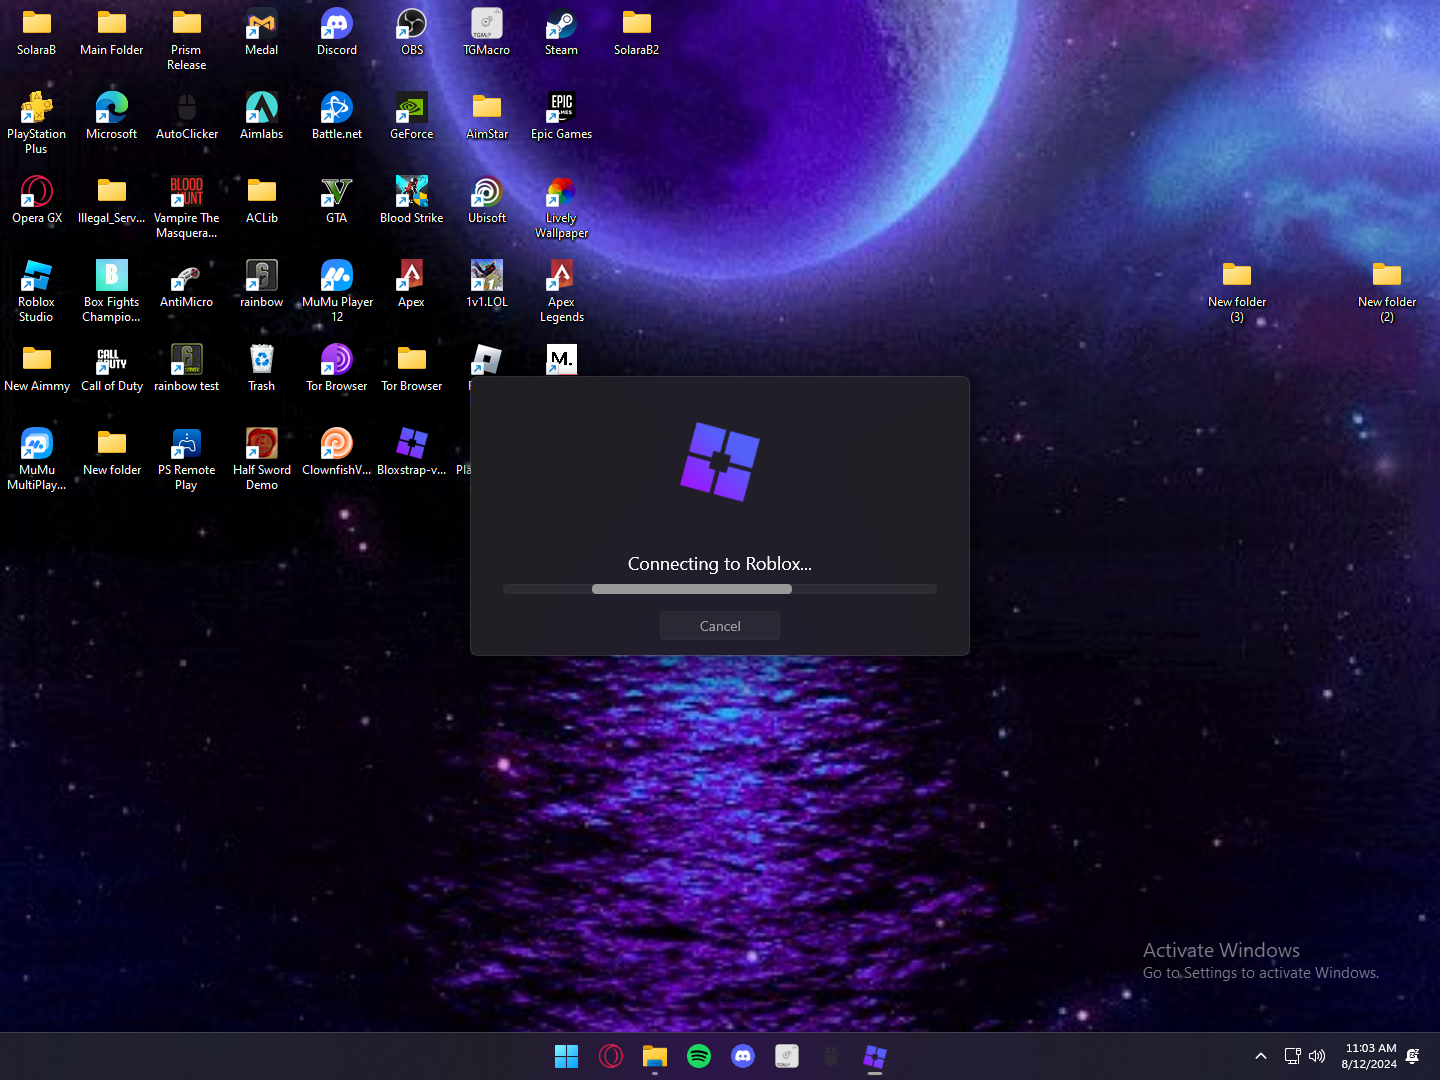Open Discord desktop shortcut
Image resolution: width=1440 pixels, height=1080 pixels.
pyautogui.click(x=337, y=32)
